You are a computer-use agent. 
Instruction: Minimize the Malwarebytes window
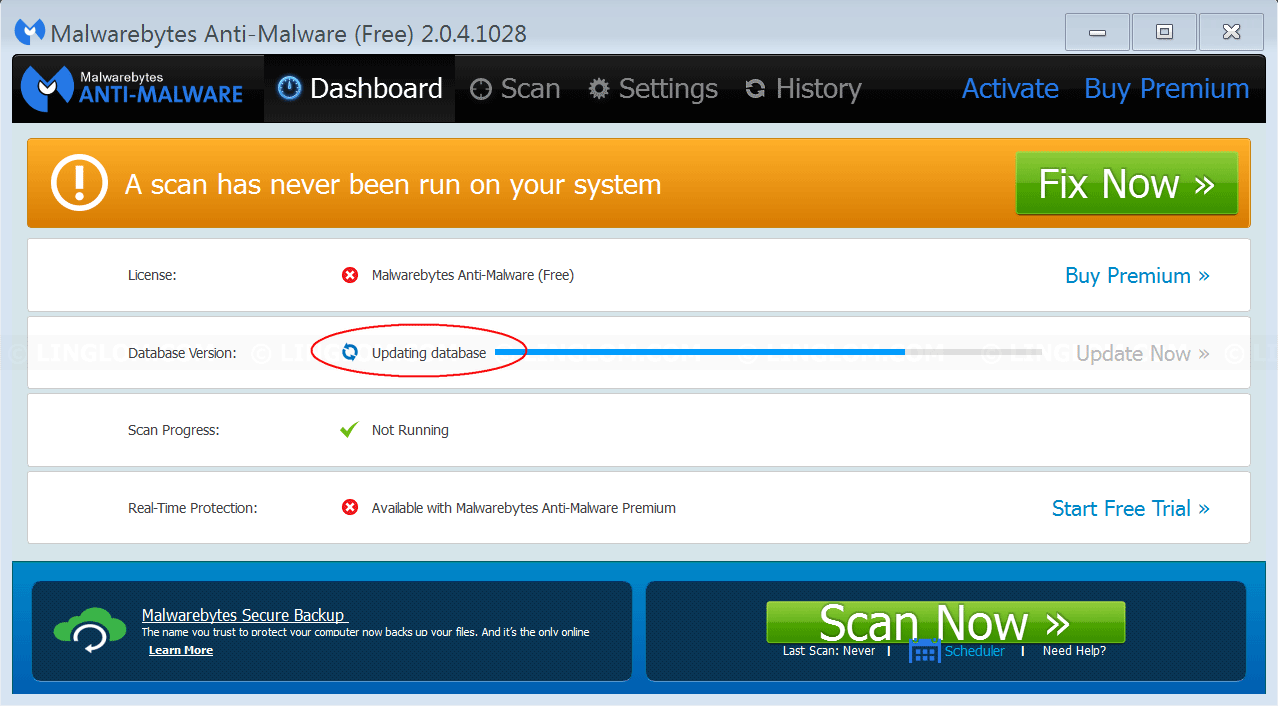(1097, 32)
